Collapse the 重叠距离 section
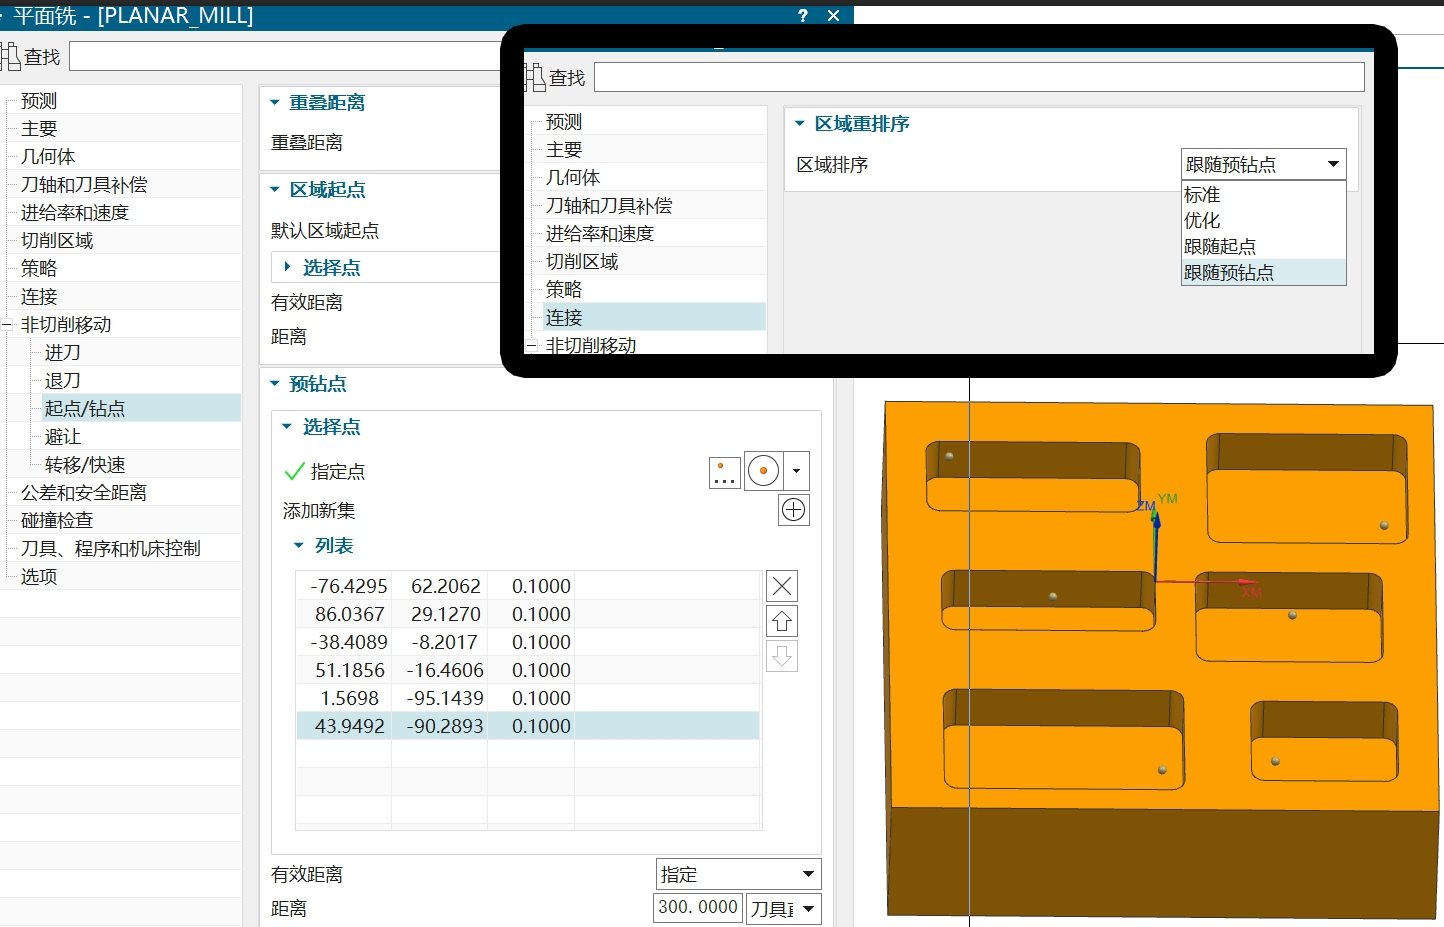 [x=275, y=102]
